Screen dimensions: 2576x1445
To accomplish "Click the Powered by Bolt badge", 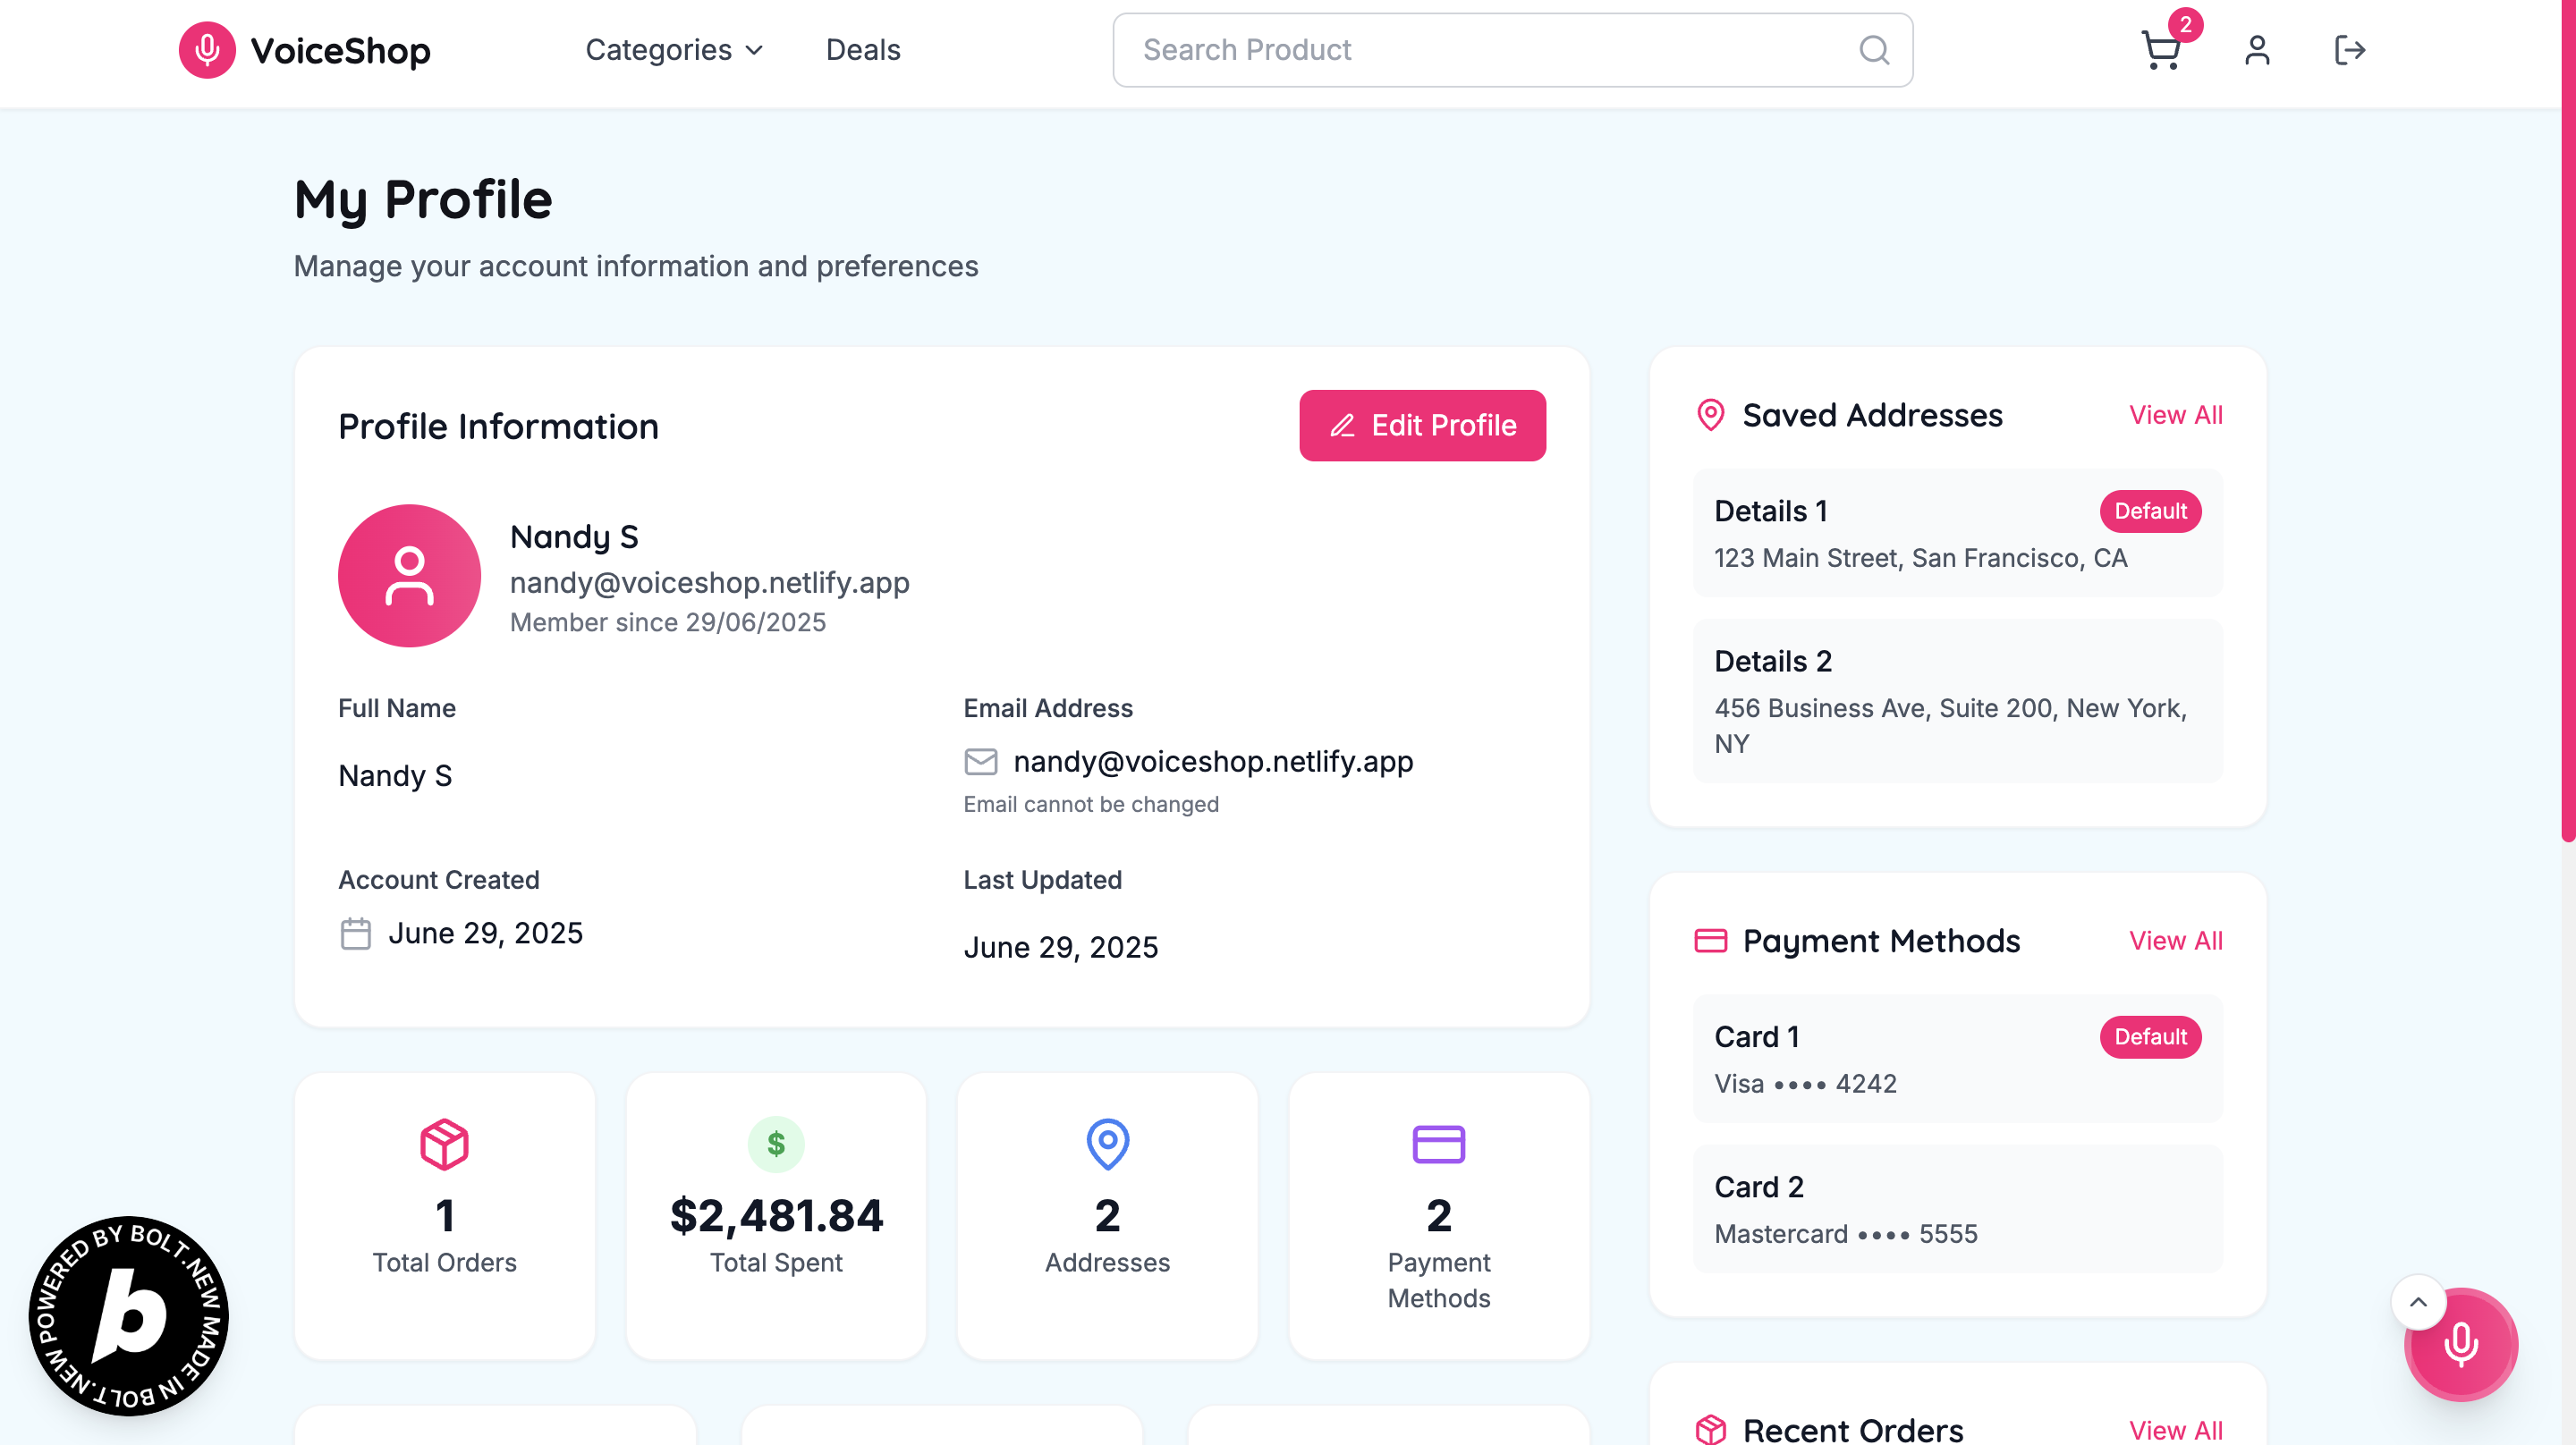I will (129, 1315).
